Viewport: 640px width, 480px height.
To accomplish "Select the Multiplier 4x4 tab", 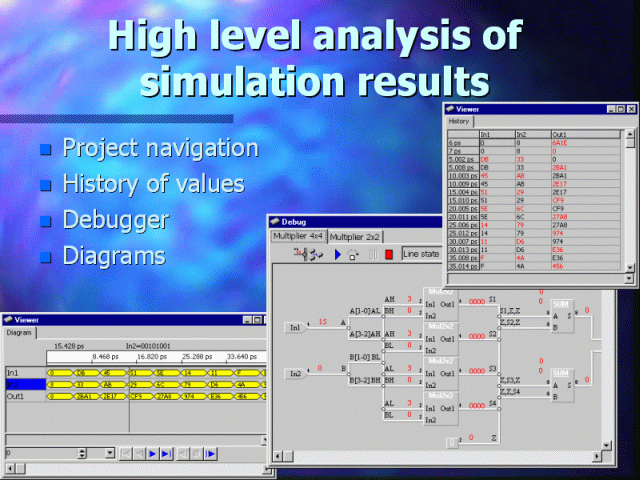I will pos(299,236).
